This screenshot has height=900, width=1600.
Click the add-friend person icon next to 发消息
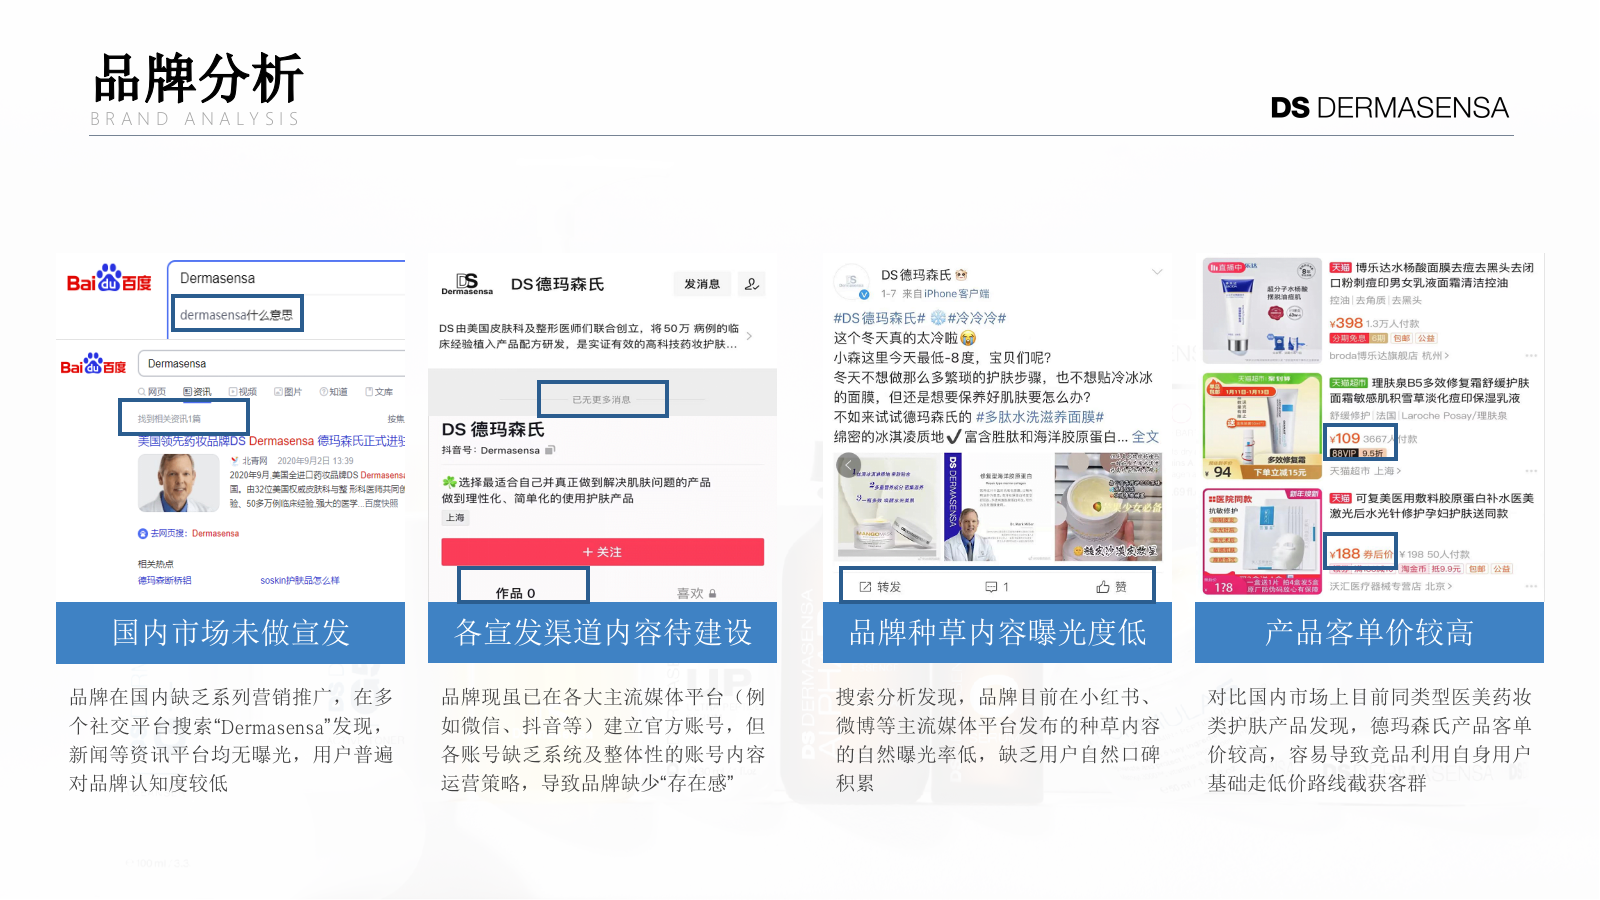pos(752,284)
